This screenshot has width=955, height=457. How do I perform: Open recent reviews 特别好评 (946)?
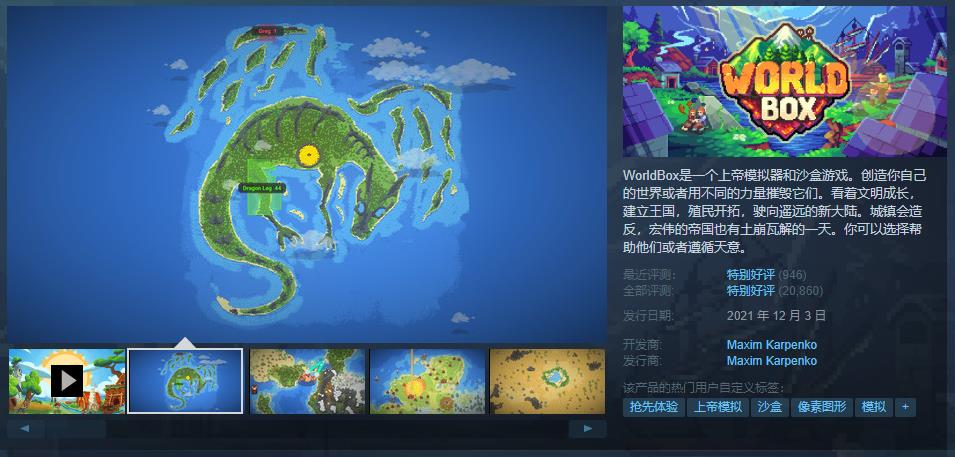coord(766,275)
